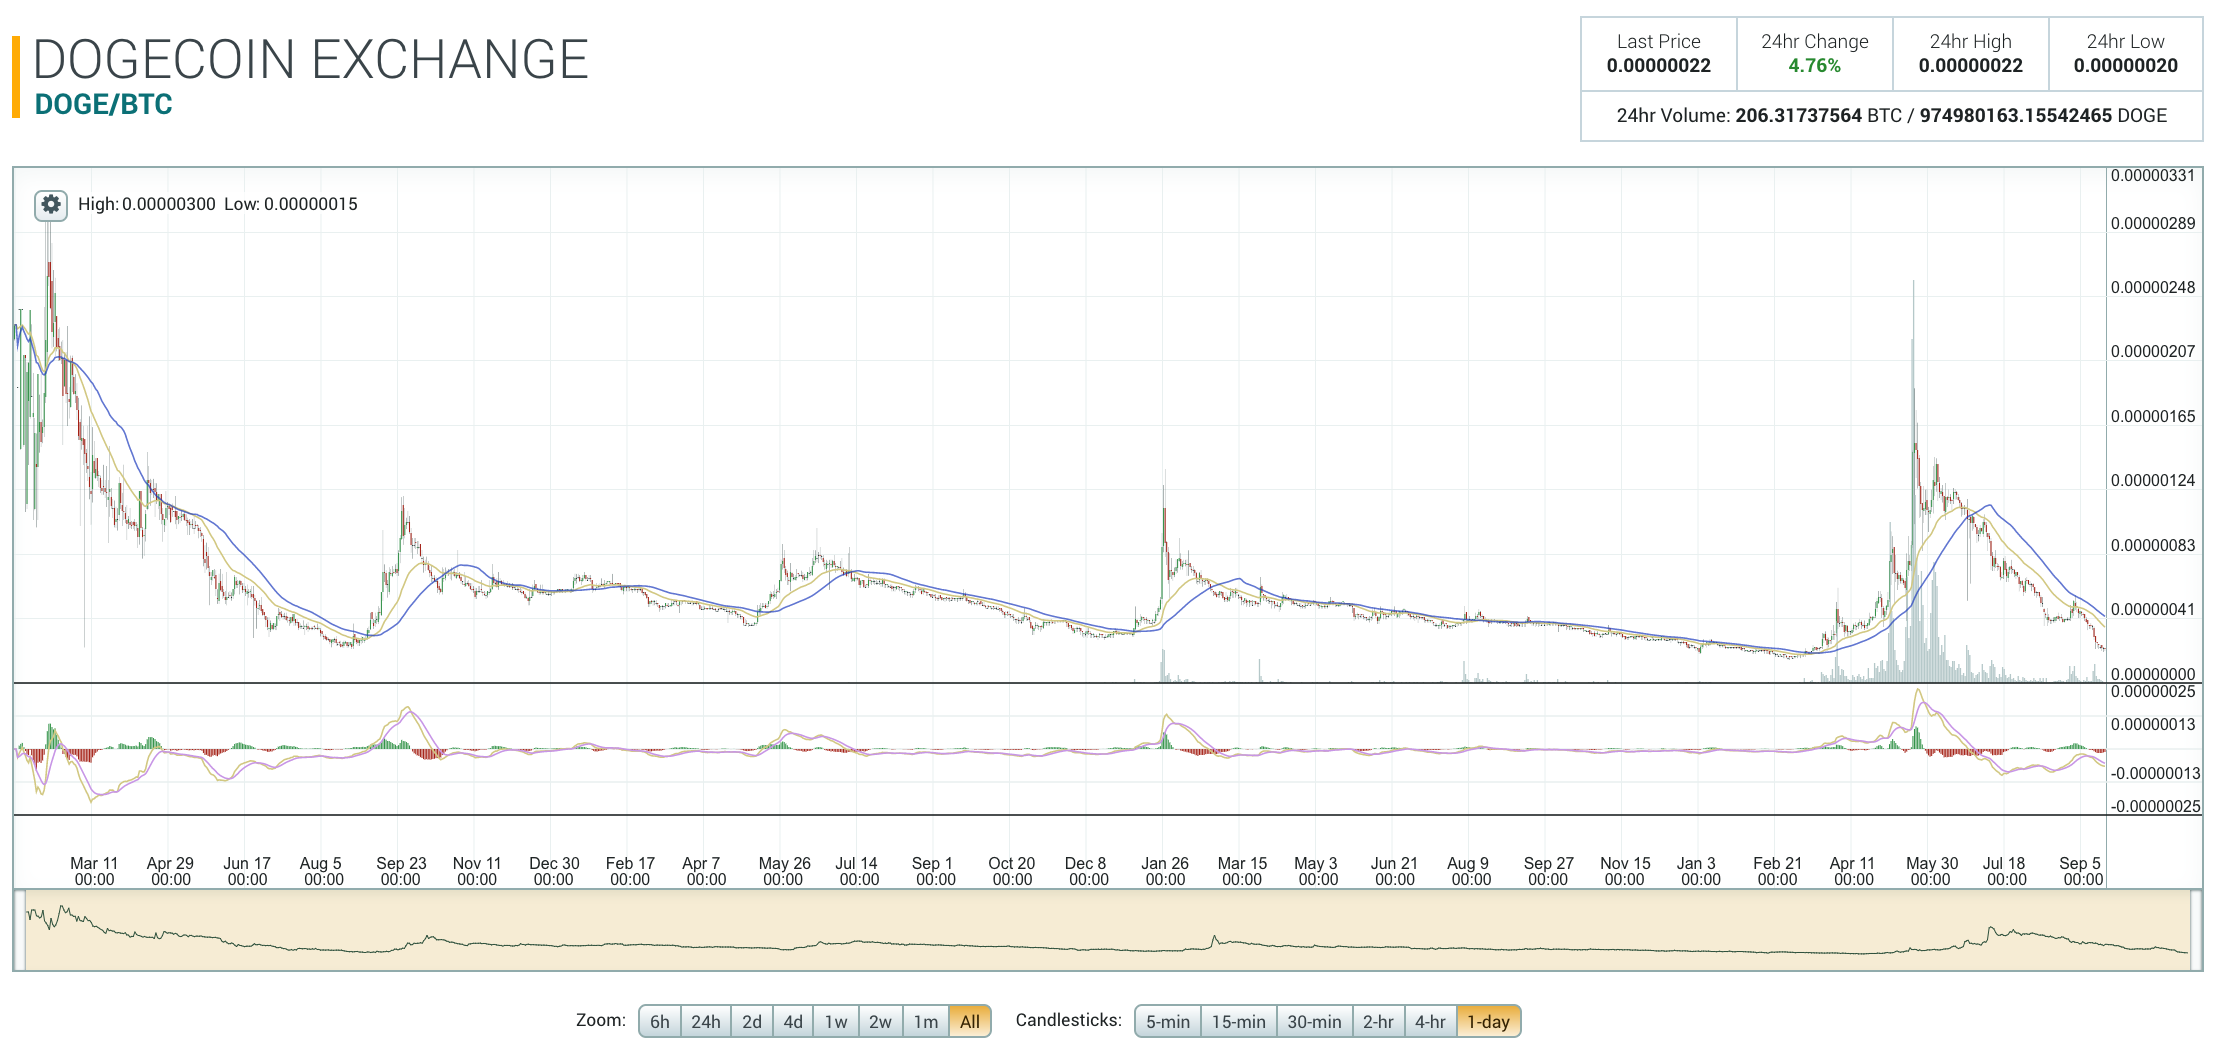Click the Sep 23 date axis label
The width and height of the screenshot is (2216, 1052).
click(x=401, y=871)
